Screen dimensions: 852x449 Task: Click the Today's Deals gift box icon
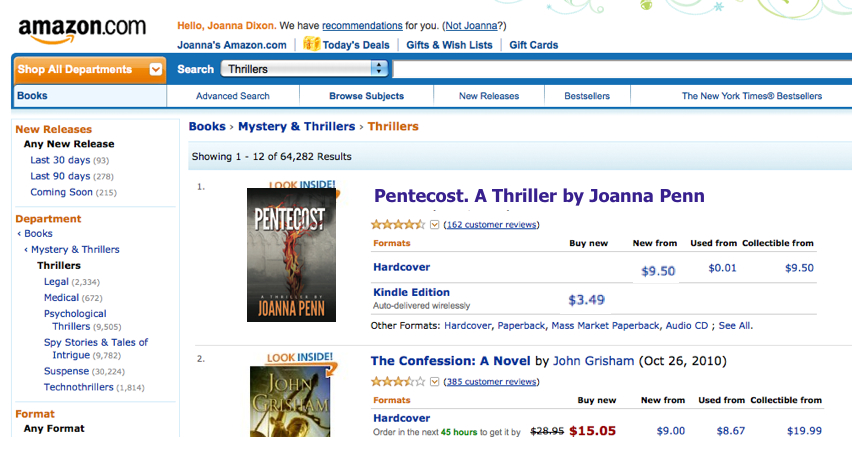click(x=311, y=44)
